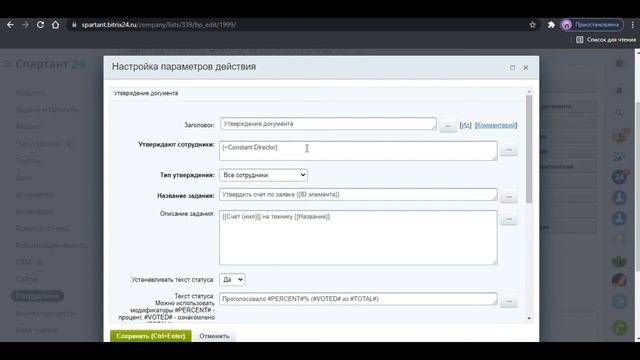Open Задачи и Проекты in left menu
Image resolution: width=640 pixels, height=360 pixels.
click(x=47, y=109)
